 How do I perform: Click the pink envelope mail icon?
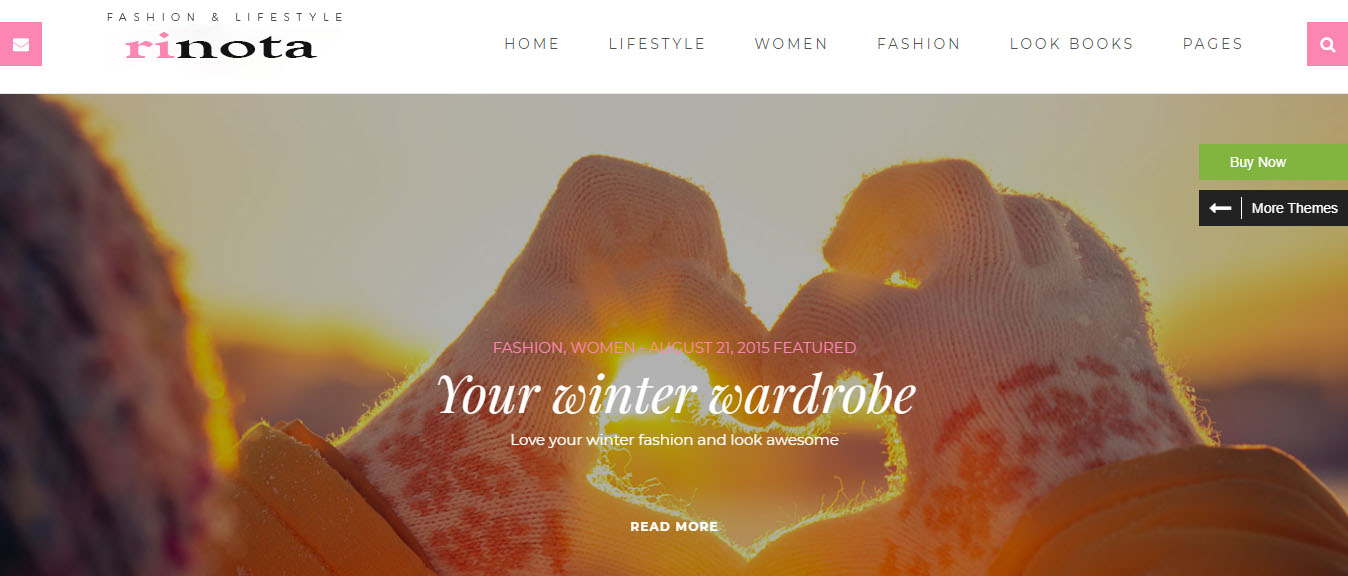pyautogui.click(x=20, y=44)
